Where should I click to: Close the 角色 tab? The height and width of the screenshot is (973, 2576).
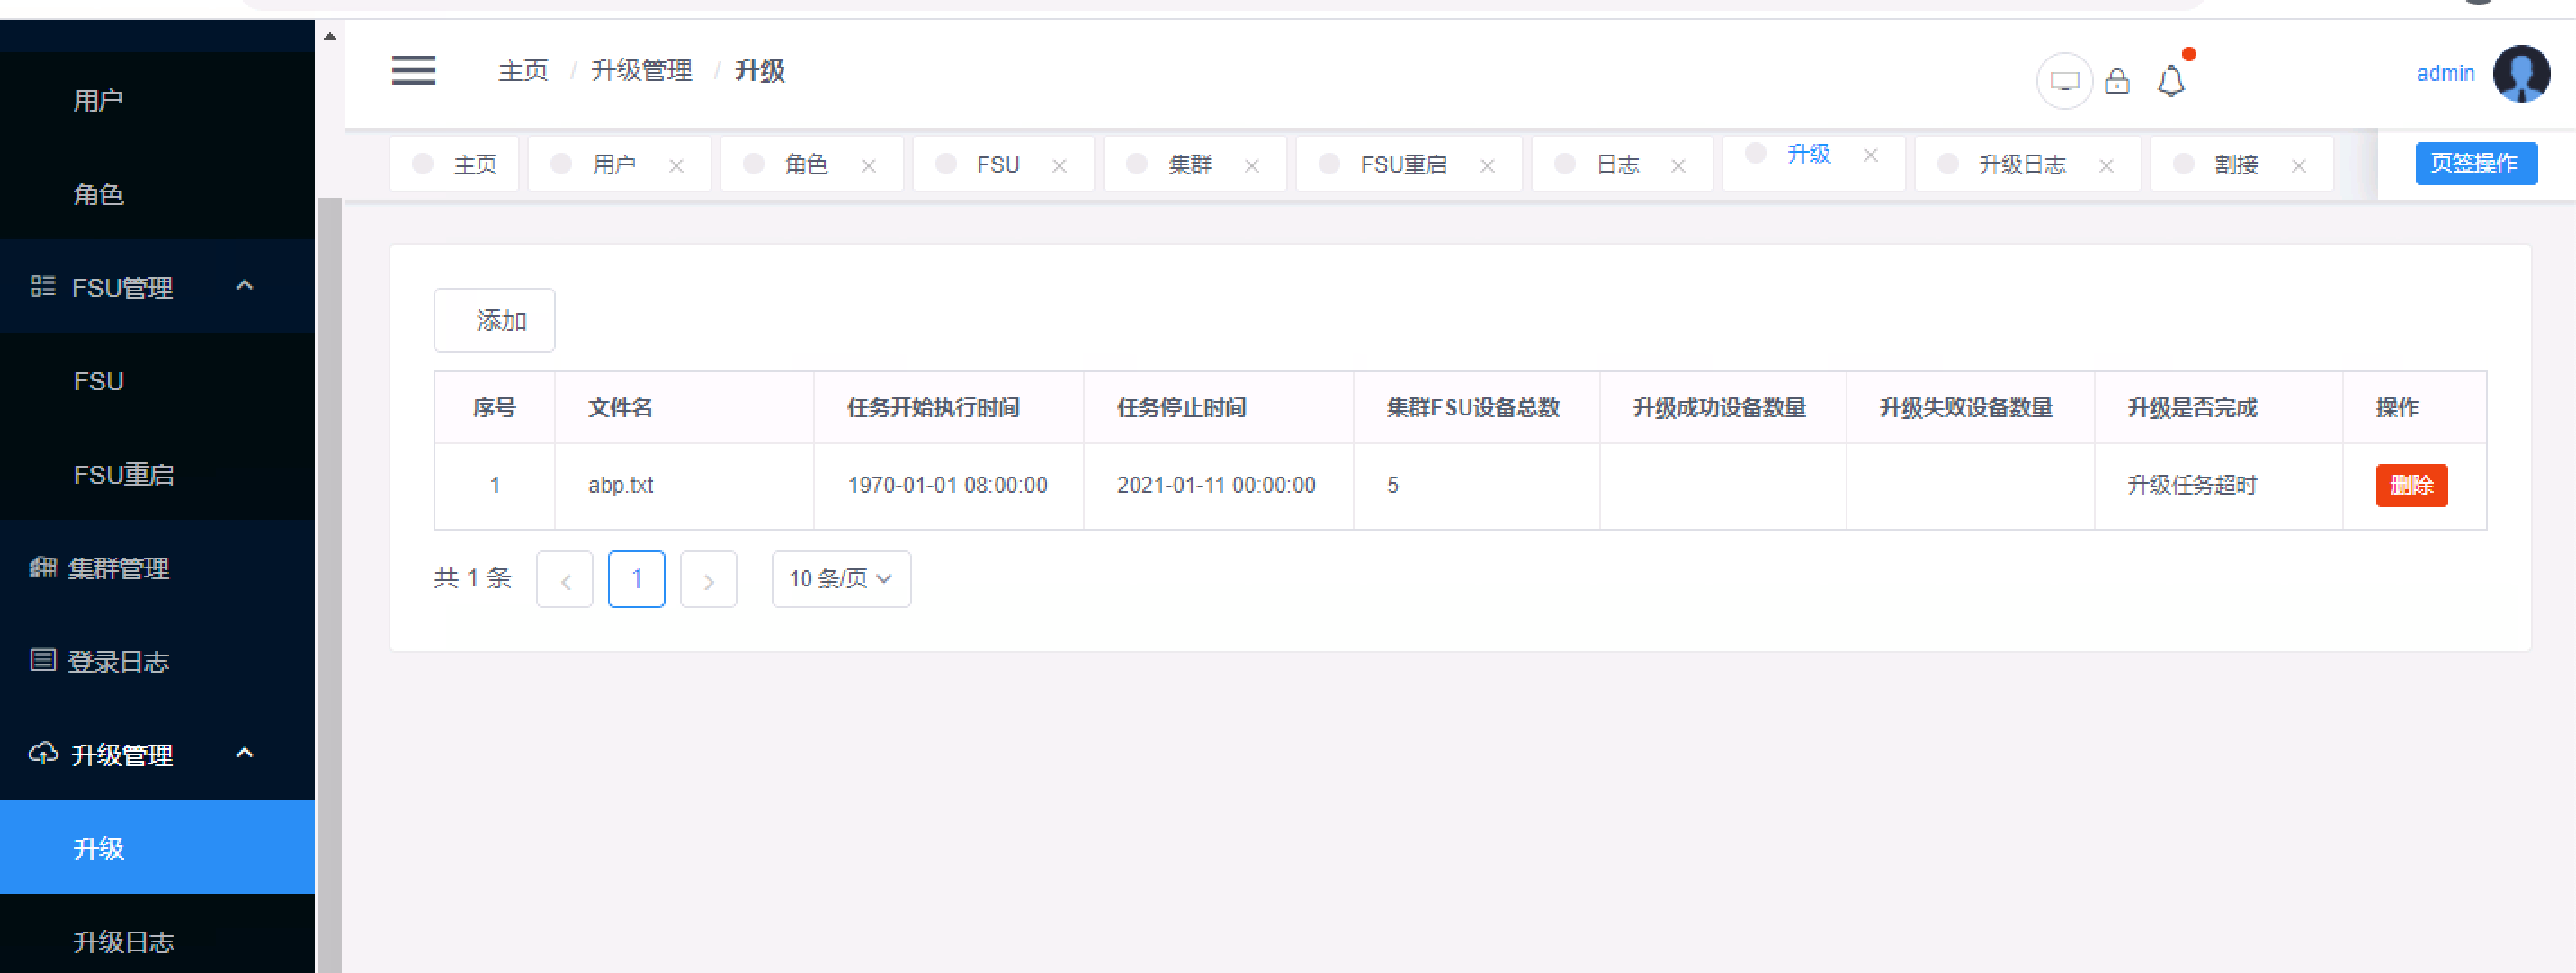pos(868,166)
